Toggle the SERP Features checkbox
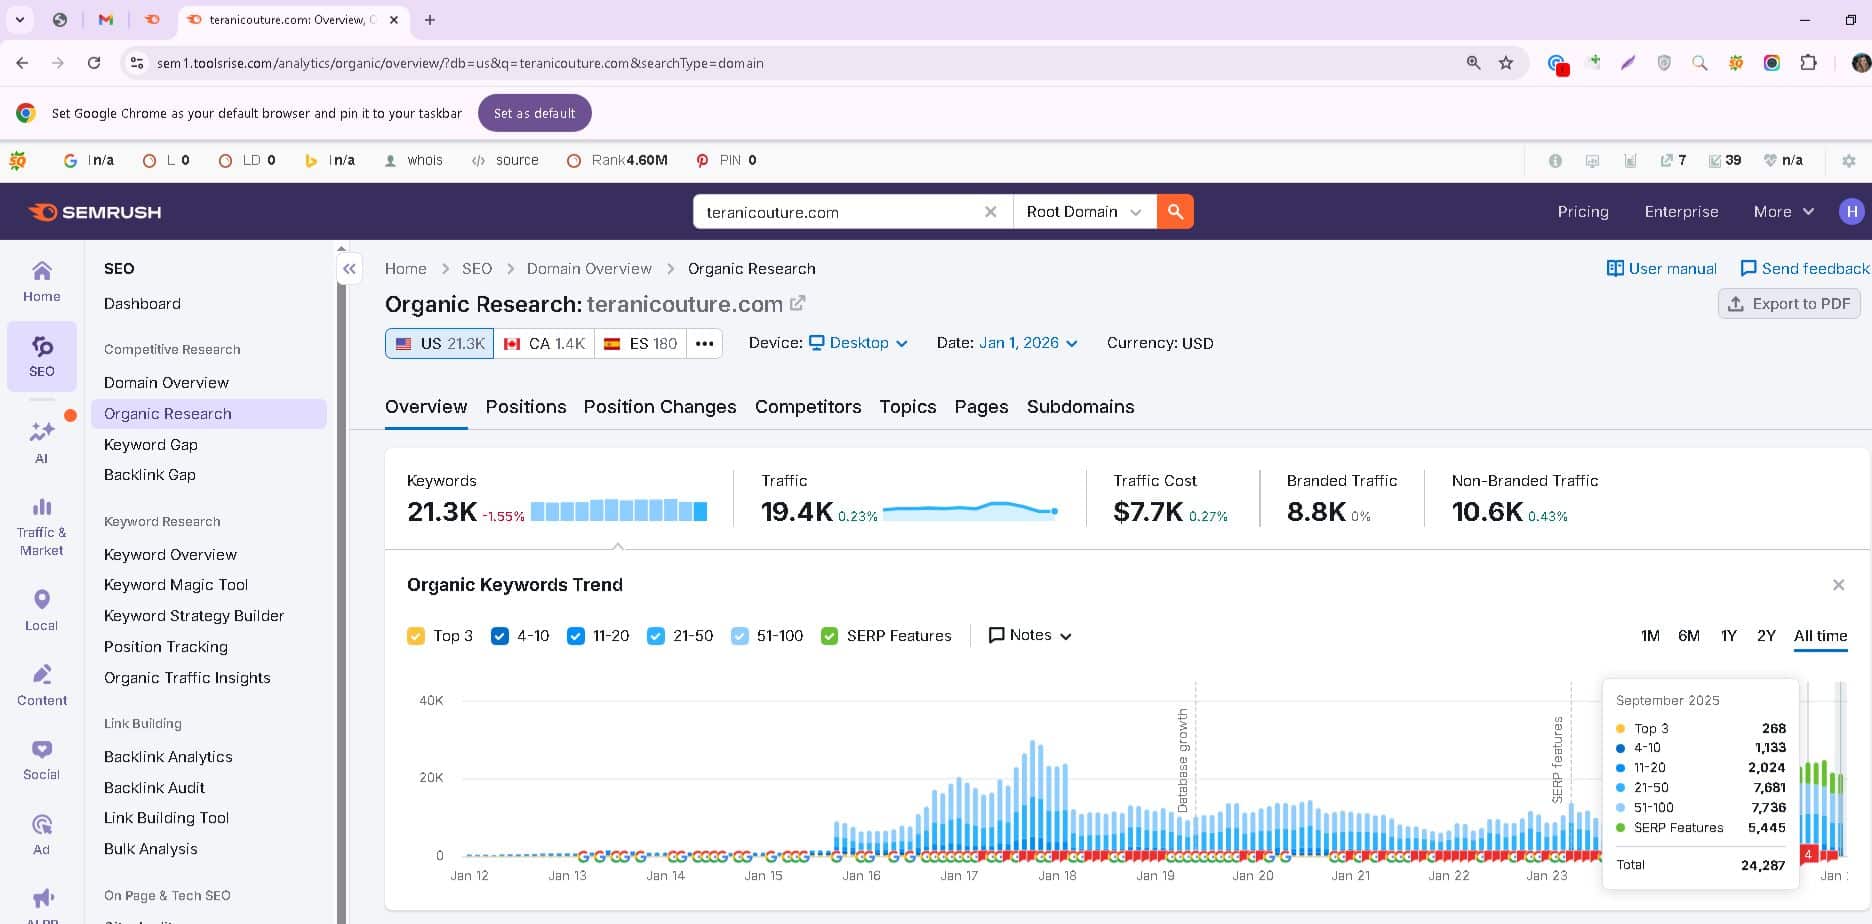The height and width of the screenshot is (924, 1872). coord(829,636)
